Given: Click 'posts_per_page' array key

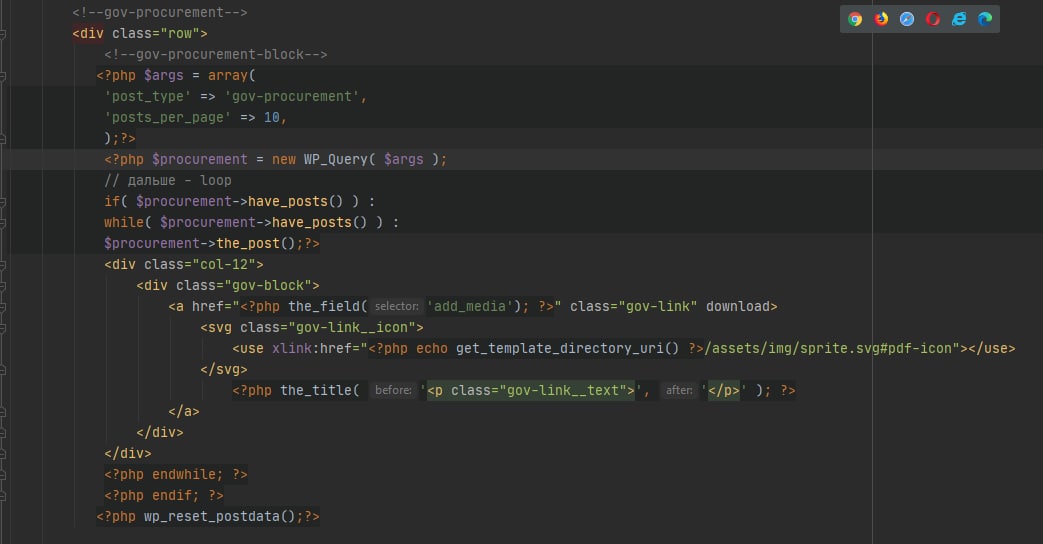Looking at the screenshot, I should 168,118.
